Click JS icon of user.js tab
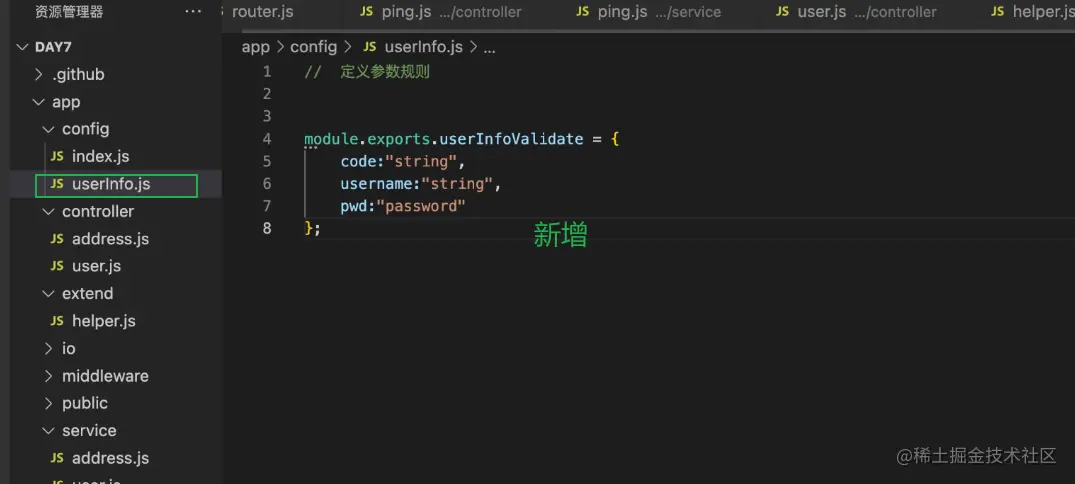1075x484 pixels. tap(783, 12)
